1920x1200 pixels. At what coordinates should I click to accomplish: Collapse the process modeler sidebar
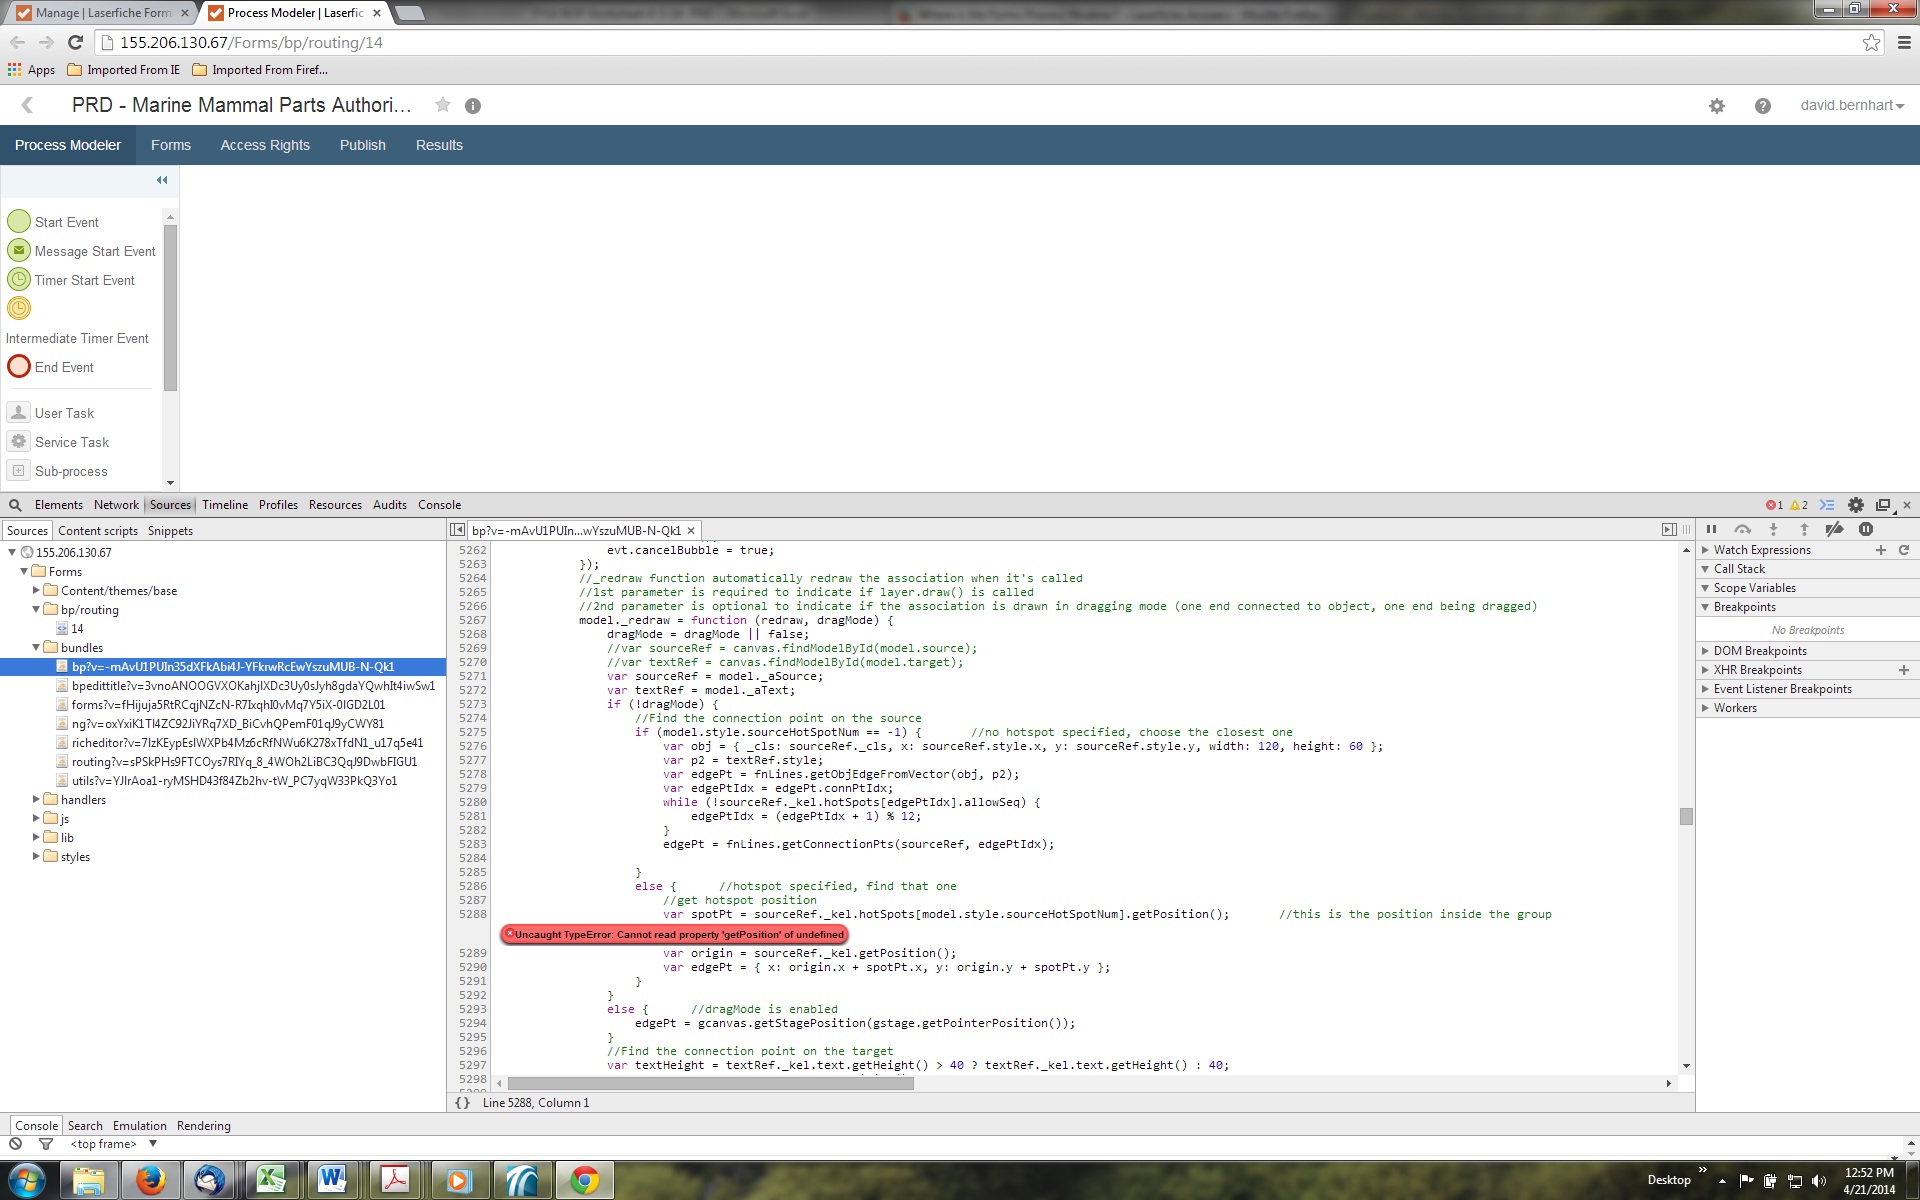click(x=162, y=180)
